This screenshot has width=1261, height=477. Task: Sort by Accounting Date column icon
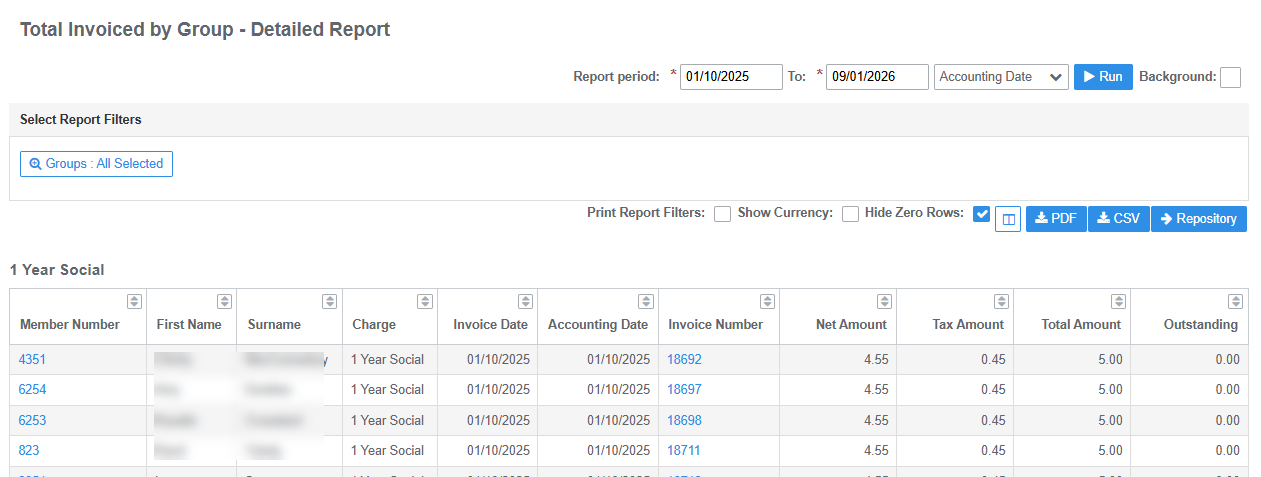(645, 301)
